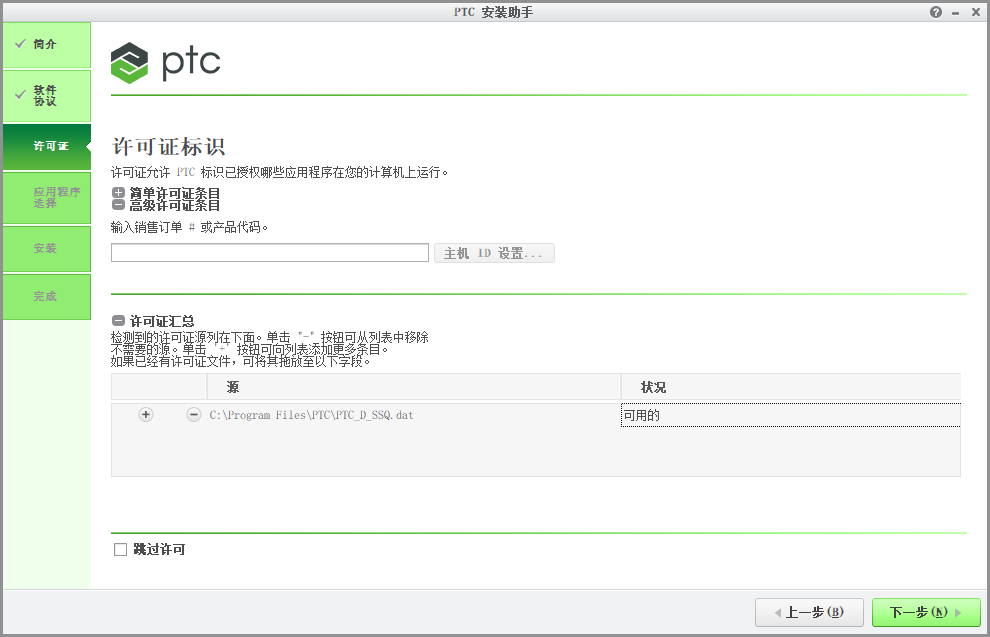Select 安装 step in sidebar

pos(47,249)
